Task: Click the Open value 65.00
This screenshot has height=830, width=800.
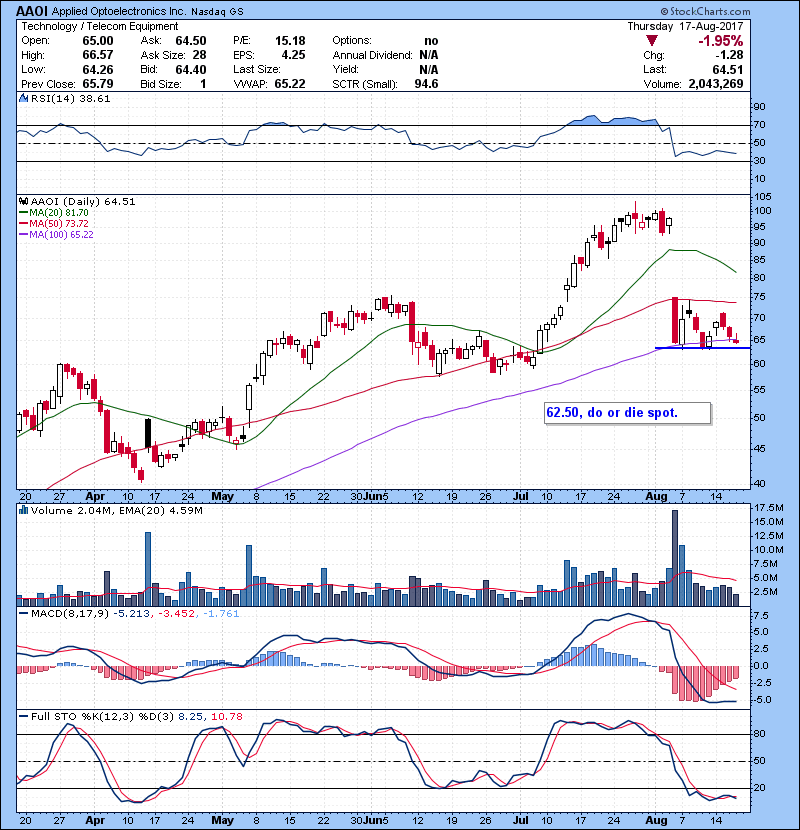Action: tap(97, 41)
